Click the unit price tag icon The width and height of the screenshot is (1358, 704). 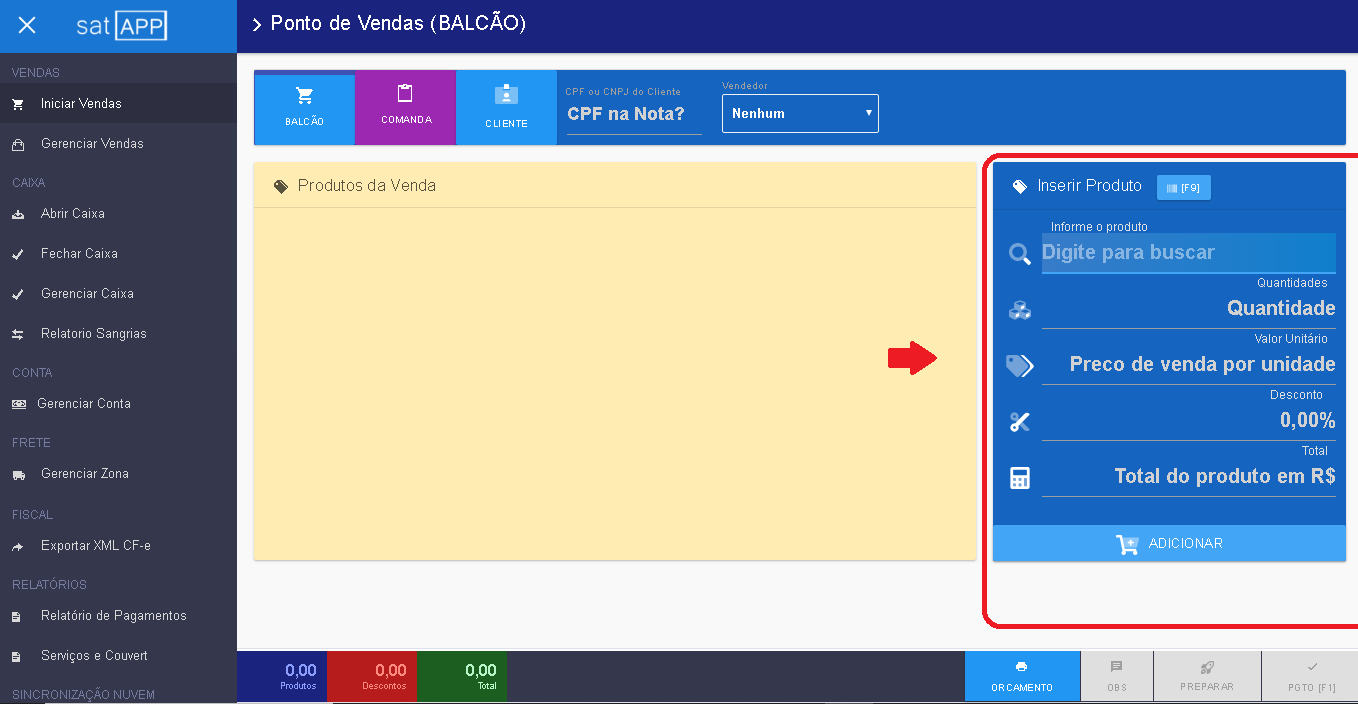[1019, 366]
